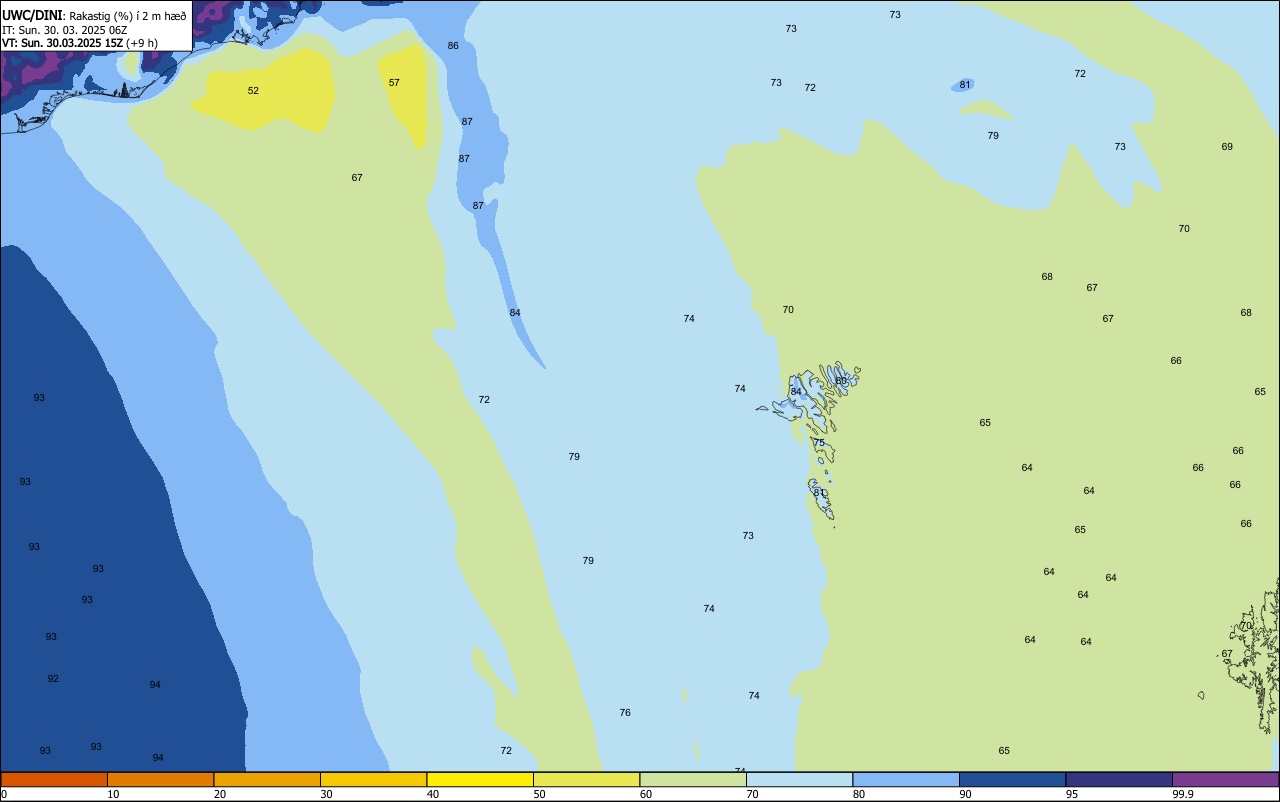
Task: Pick the navy 95–99.9 legend swatch
Action: [x=1119, y=779]
